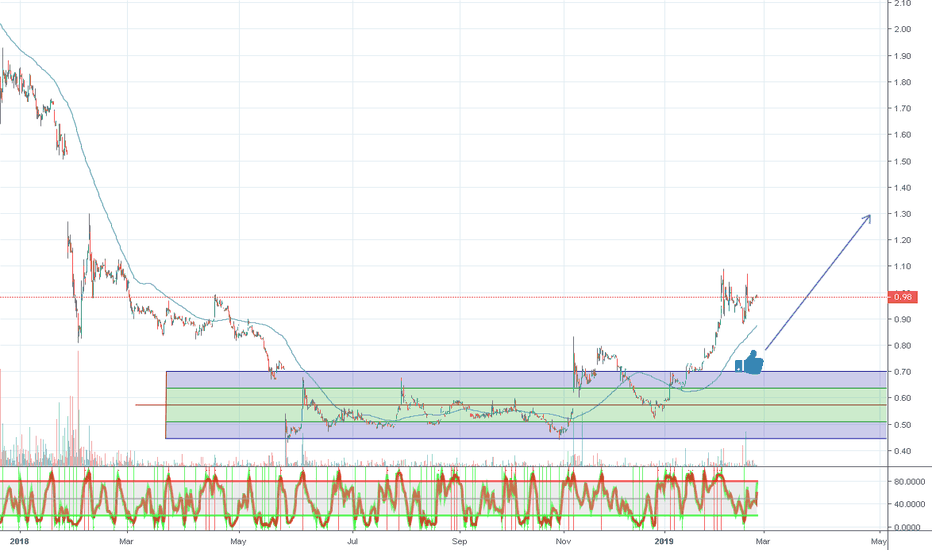
Task: Click the 0.40 price axis label
Action: tap(902, 451)
